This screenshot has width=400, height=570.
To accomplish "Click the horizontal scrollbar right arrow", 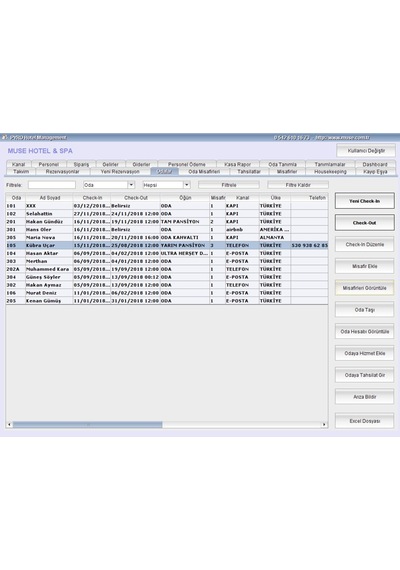I will coord(324,424).
